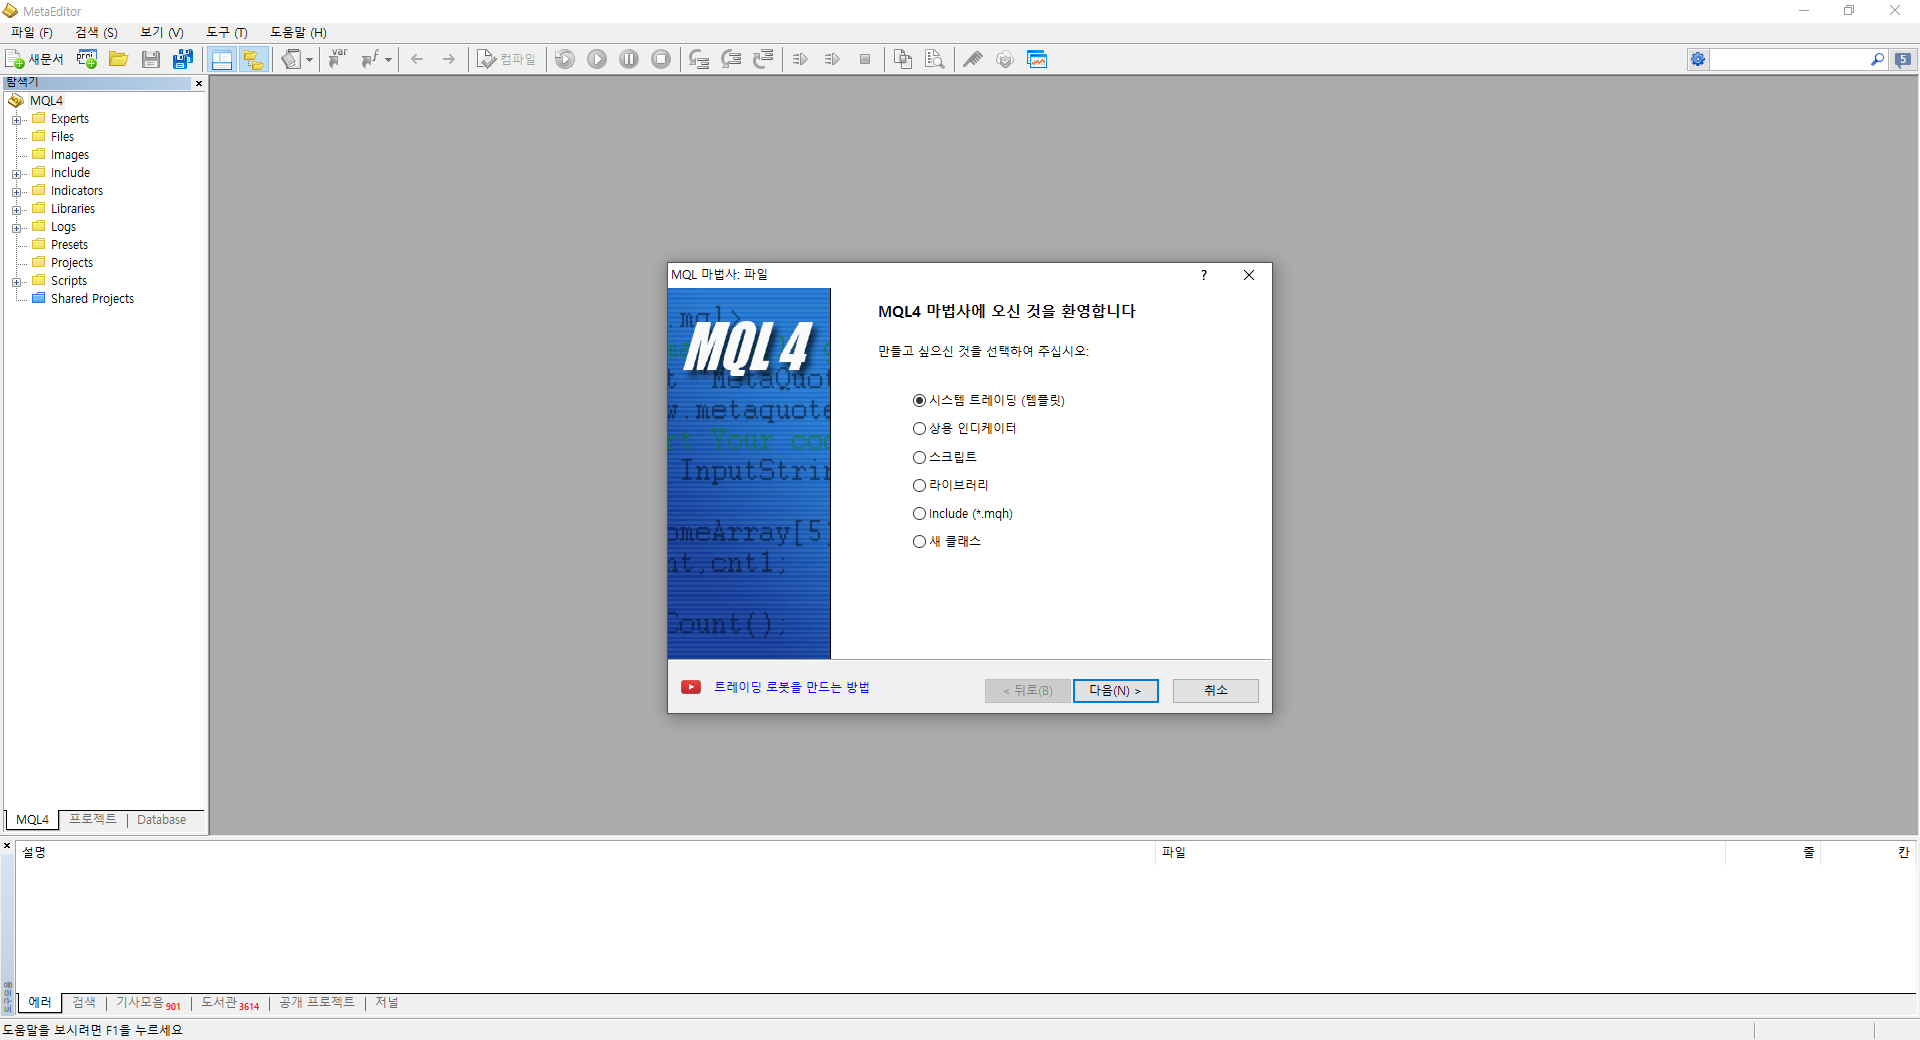The image size is (1920, 1040).
Task: Click the YouTube icon in wizard dialog
Action: point(691,687)
